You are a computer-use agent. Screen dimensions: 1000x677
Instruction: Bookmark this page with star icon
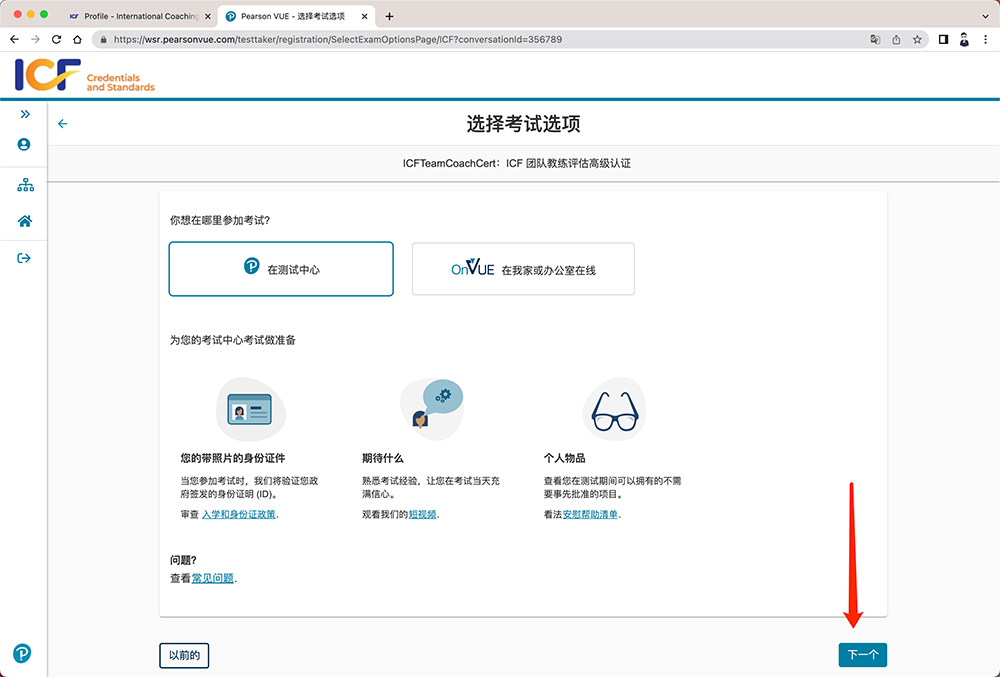point(917,40)
